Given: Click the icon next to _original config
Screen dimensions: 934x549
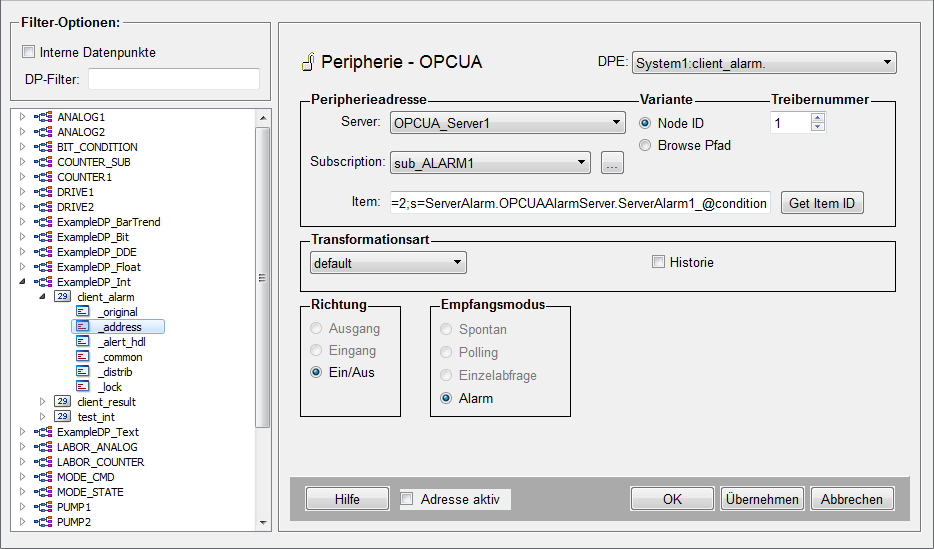Looking at the screenshot, I should point(82,312).
